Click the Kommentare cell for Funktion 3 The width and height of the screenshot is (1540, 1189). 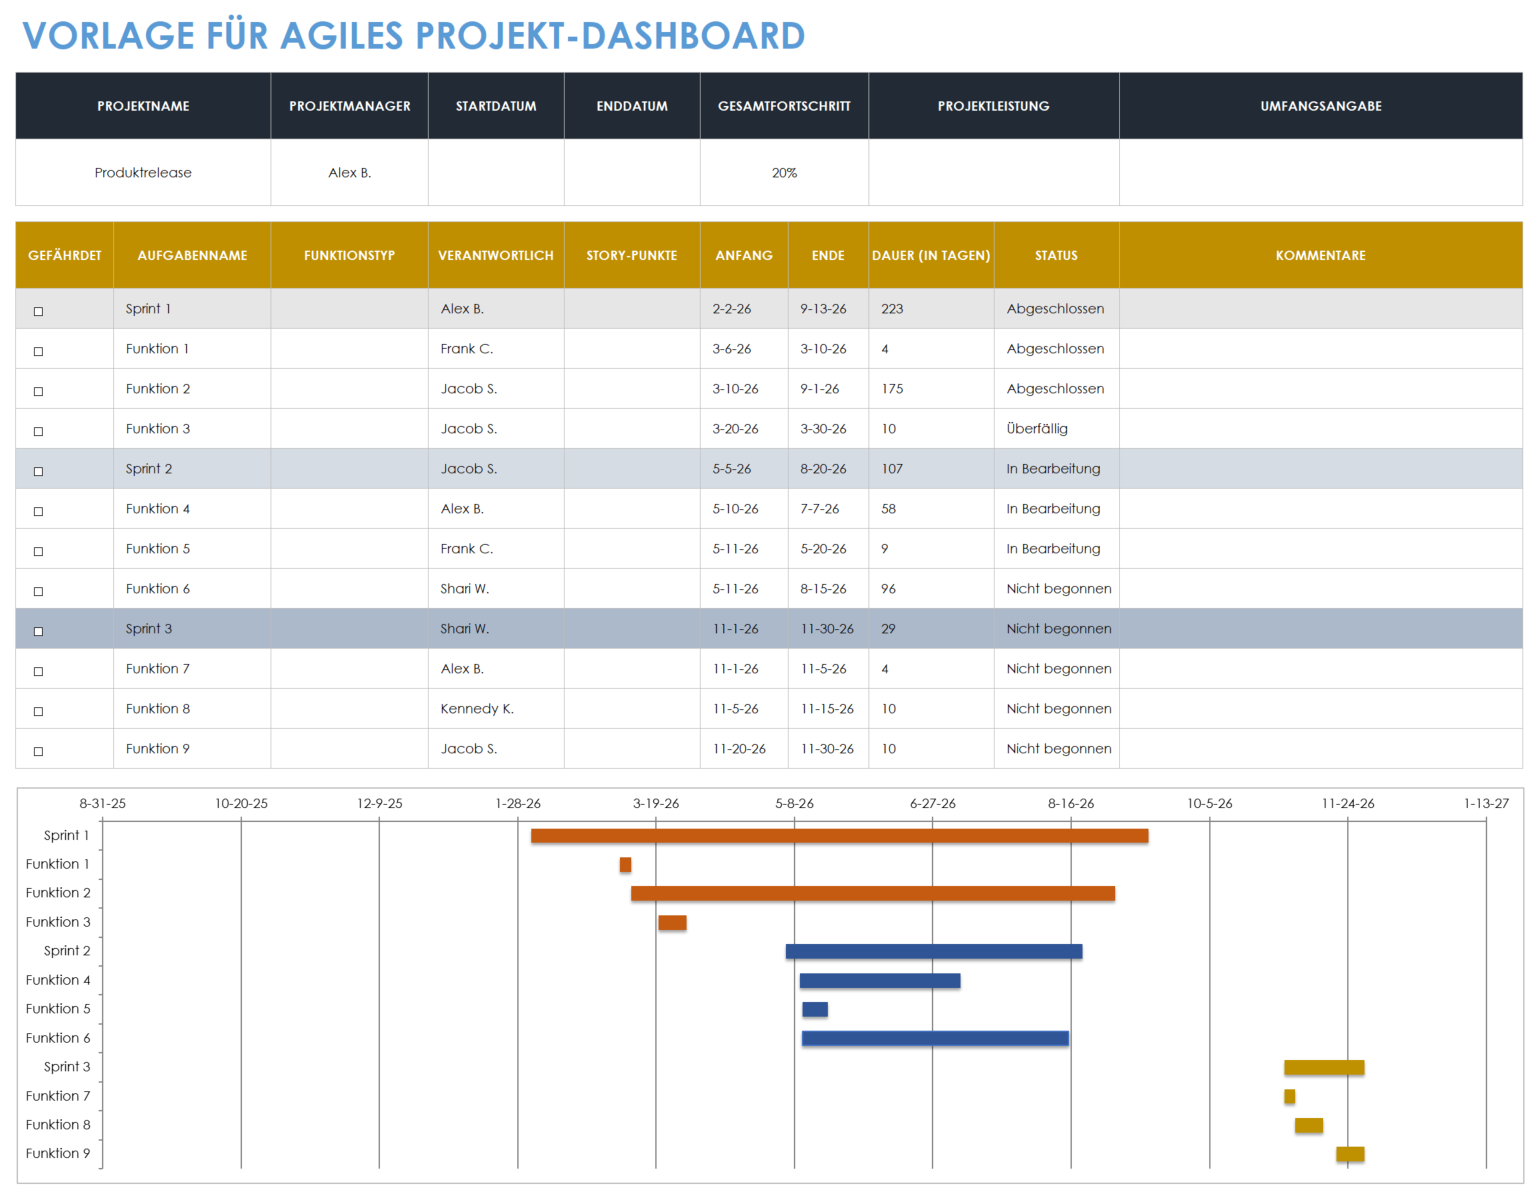[1321, 429]
